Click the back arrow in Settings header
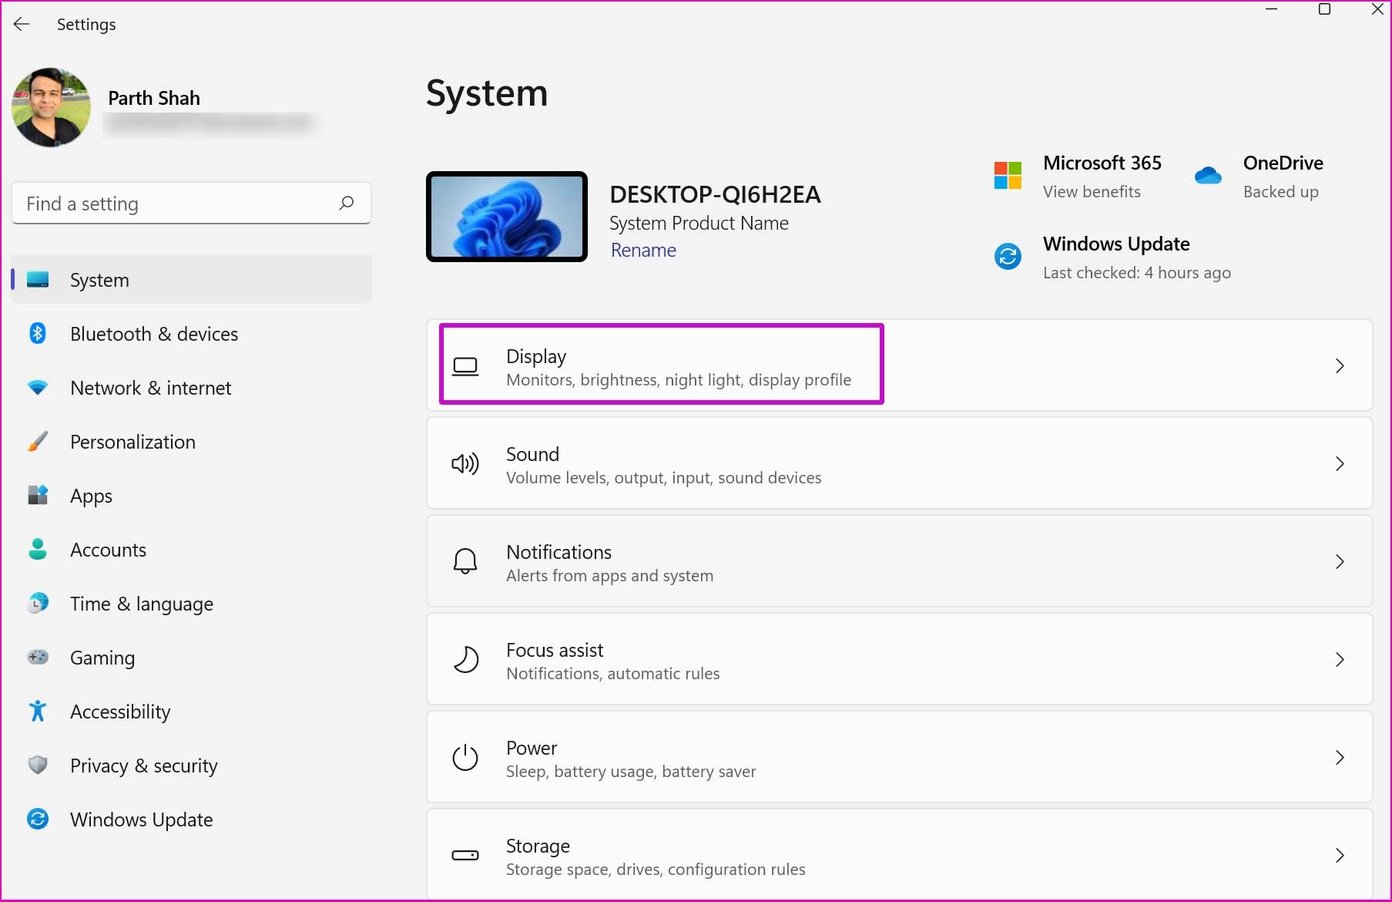1392x902 pixels. click(21, 24)
